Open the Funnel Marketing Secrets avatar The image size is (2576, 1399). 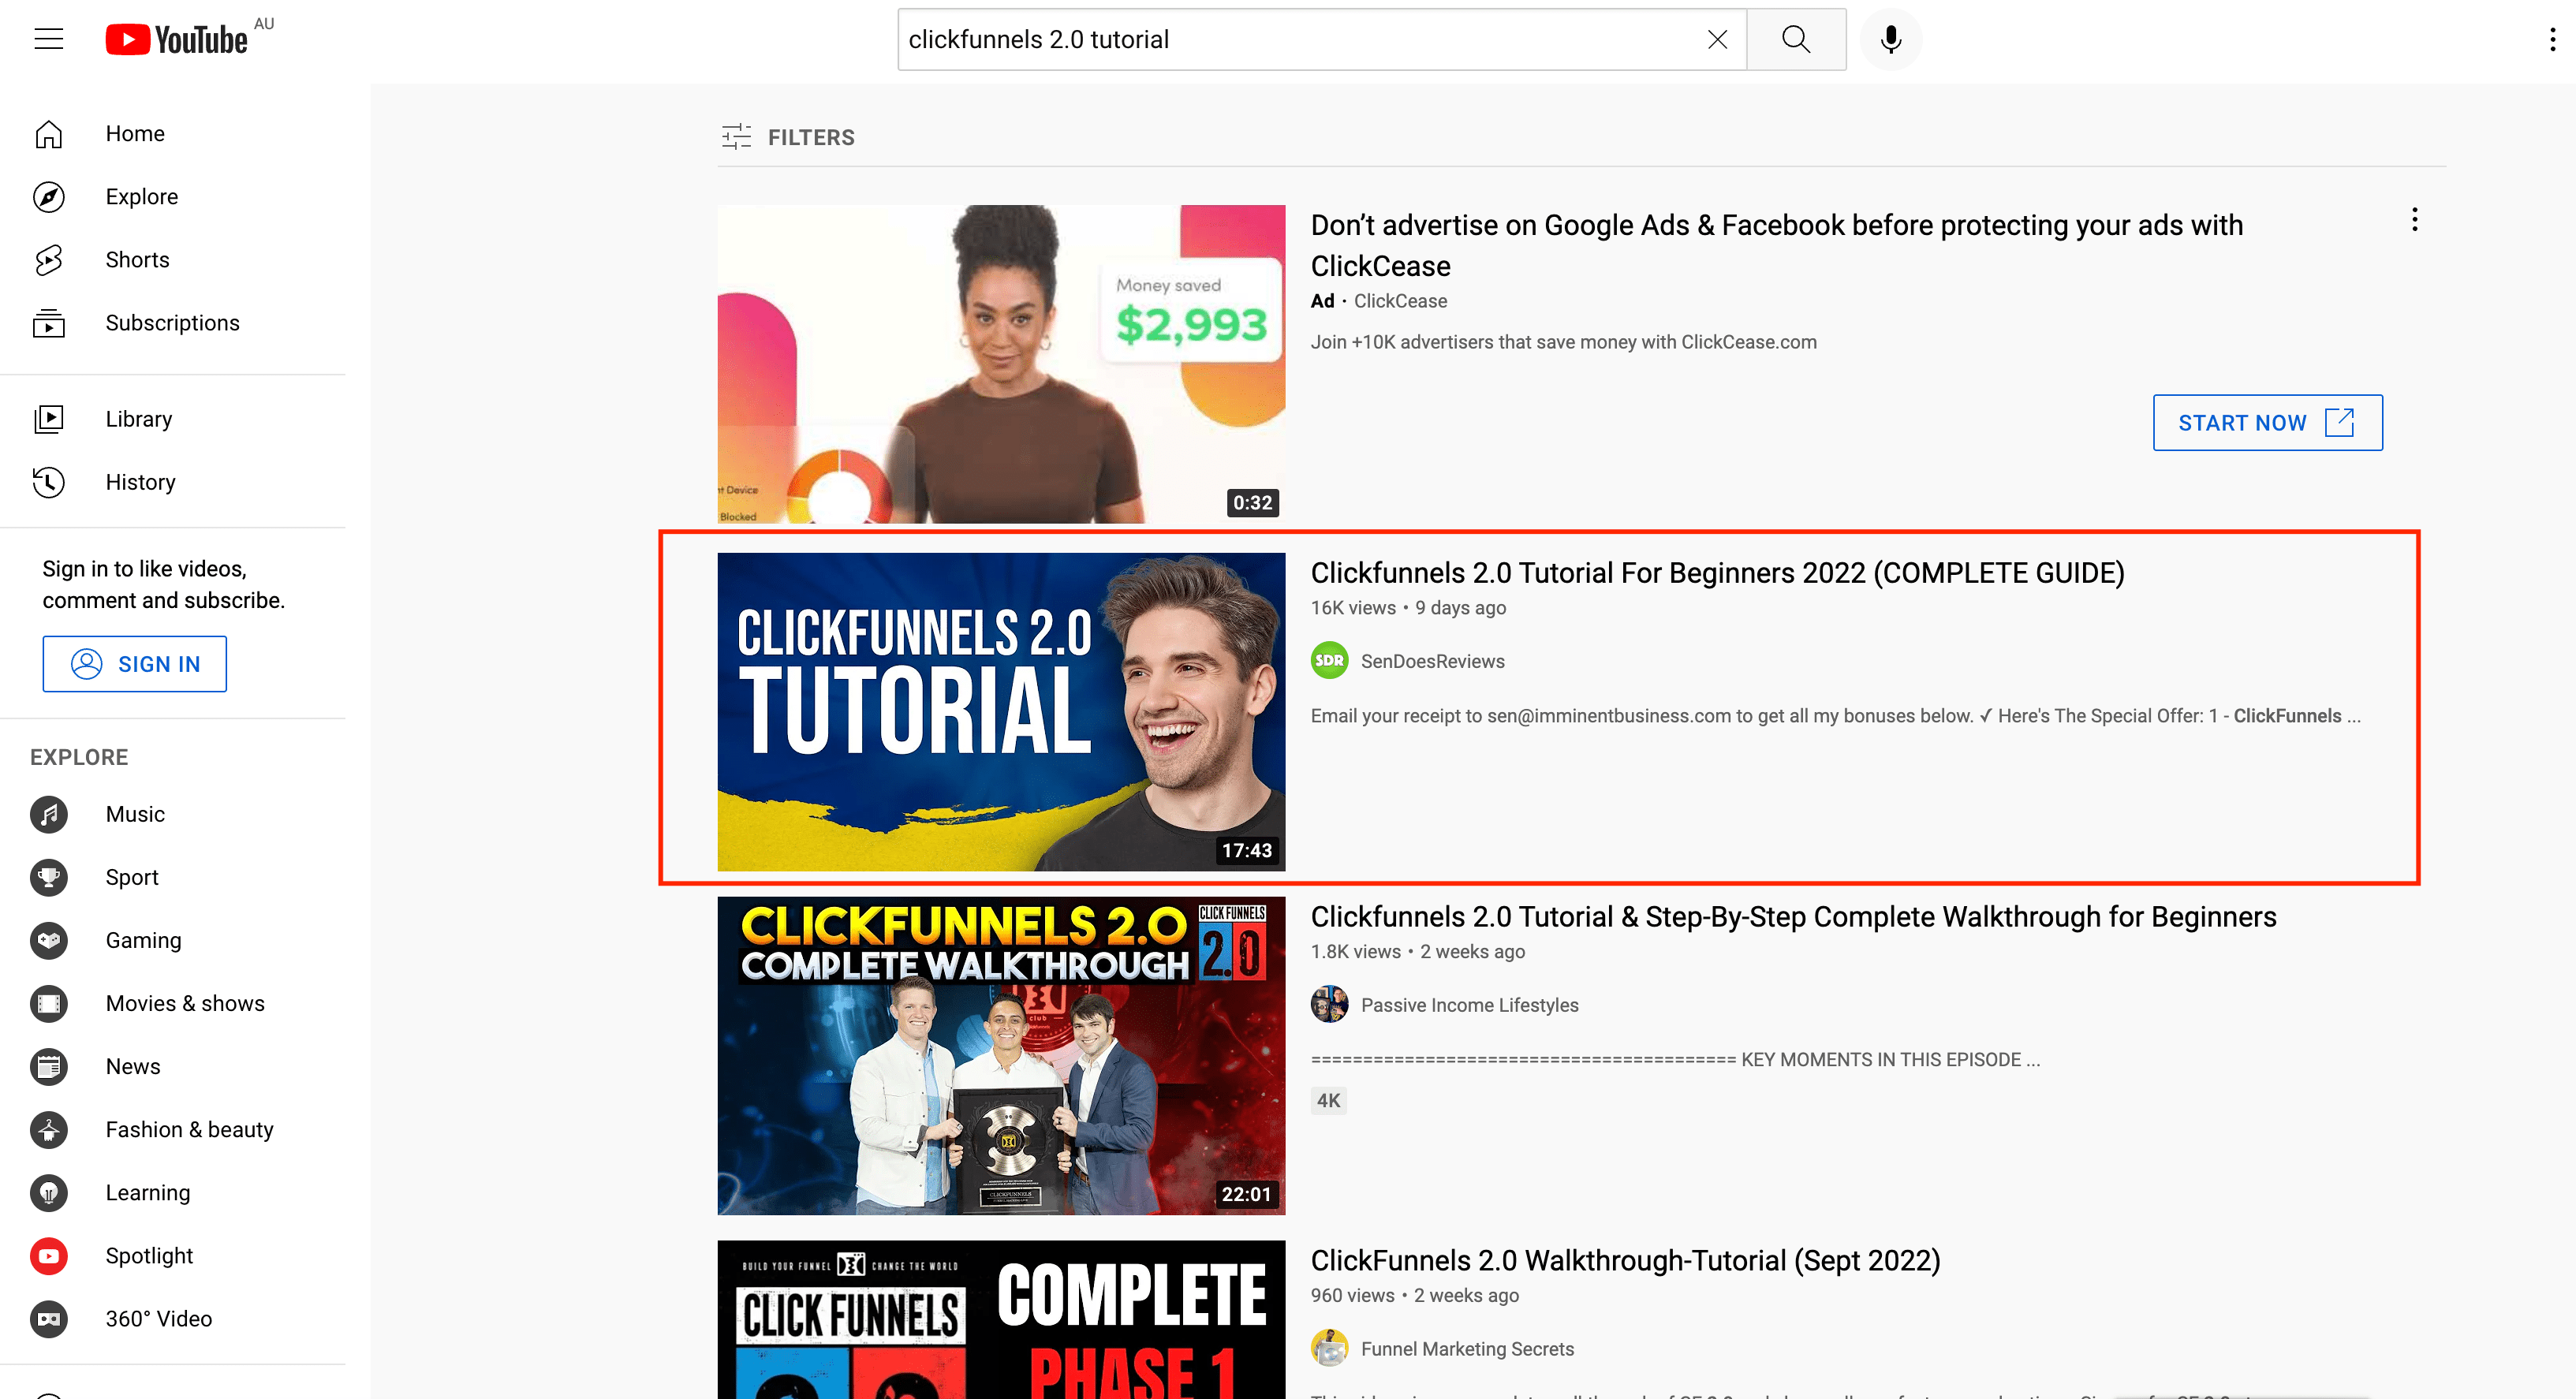coord(1329,1348)
